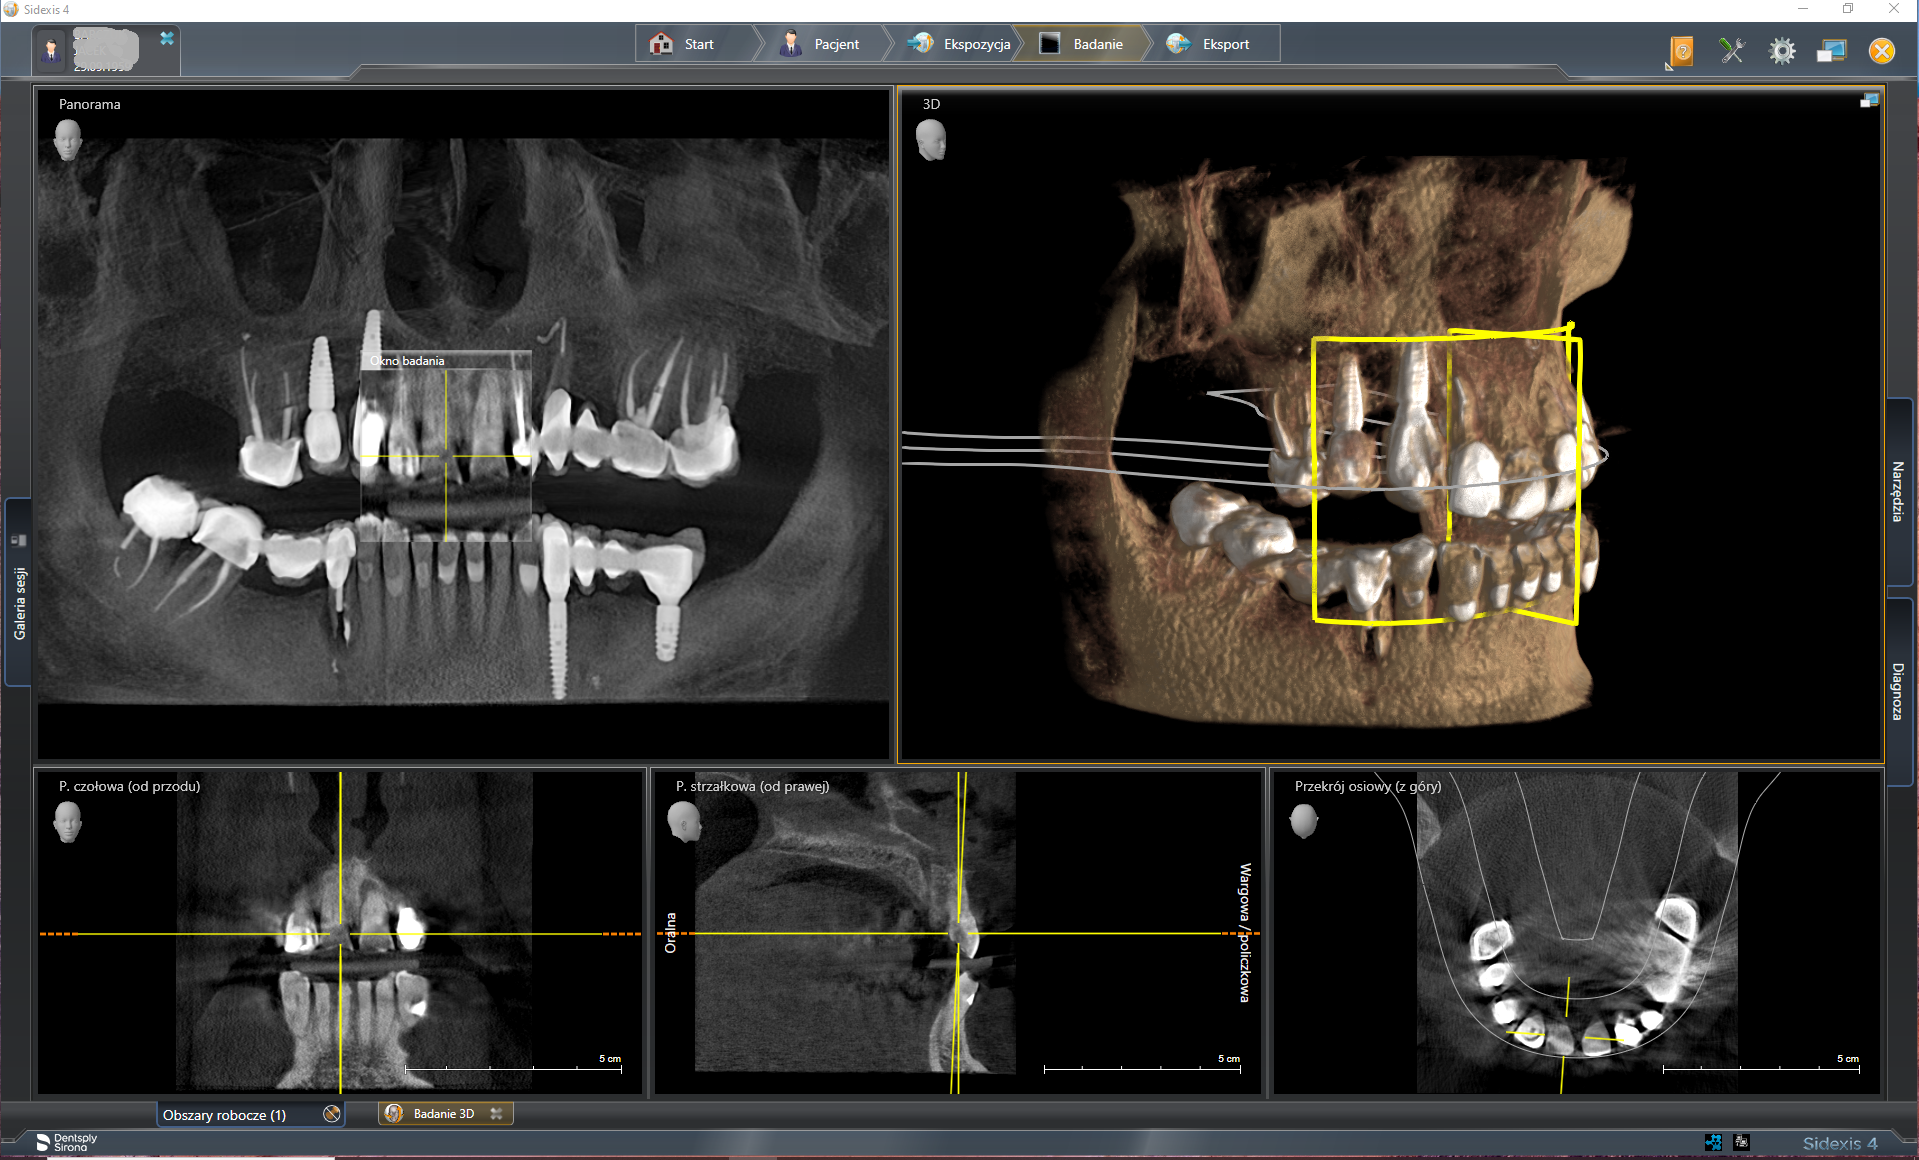Close the Badanie 3D tab
Viewport: 1919px width, 1160px height.
tap(496, 1114)
